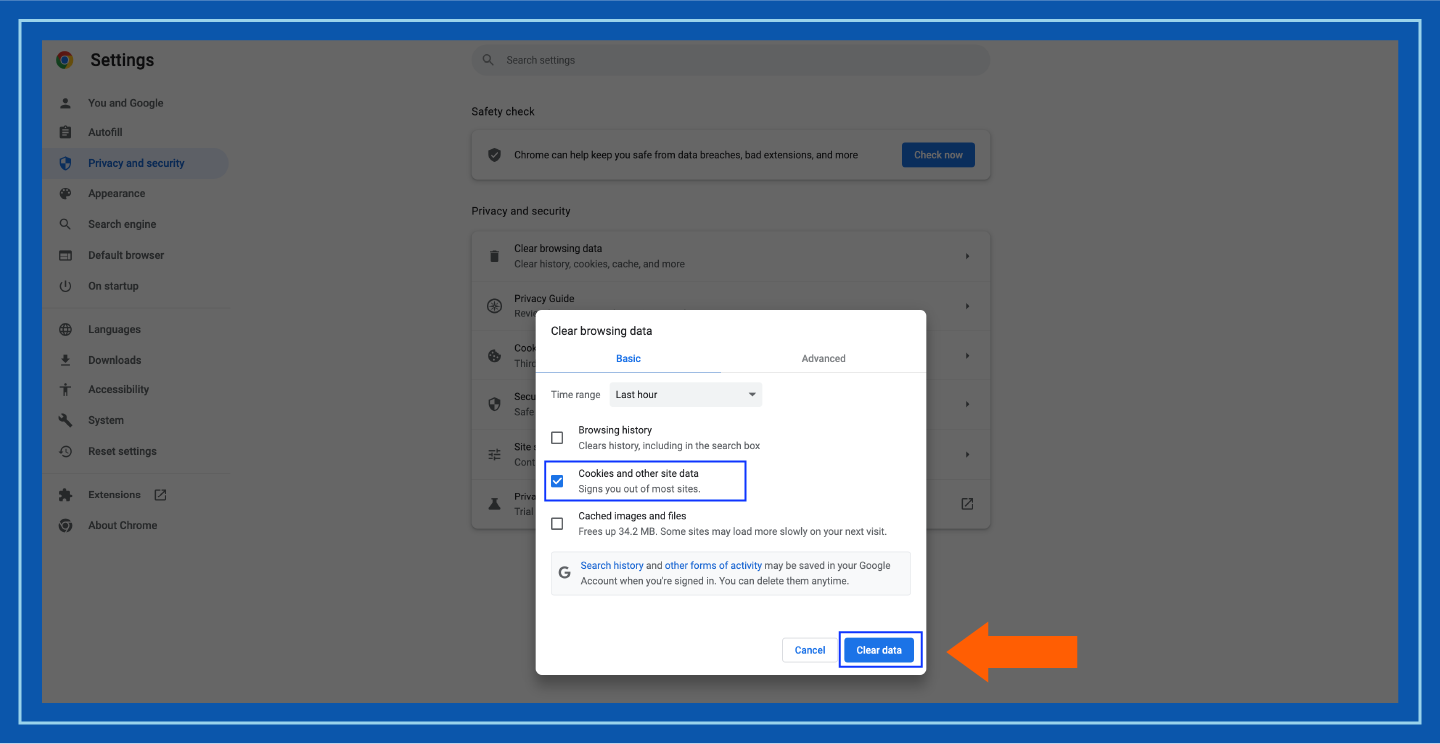Click the trash icon beside Clear browsing data
The image size is (1440, 744).
click(494, 255)
